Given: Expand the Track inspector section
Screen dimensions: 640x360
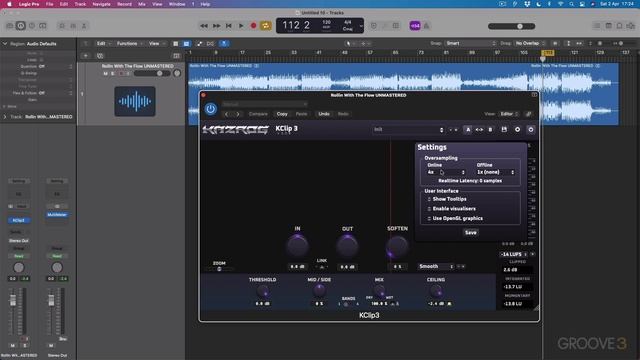Looking at the screenshot, I should pyautogui.click(x=5, y=117).
